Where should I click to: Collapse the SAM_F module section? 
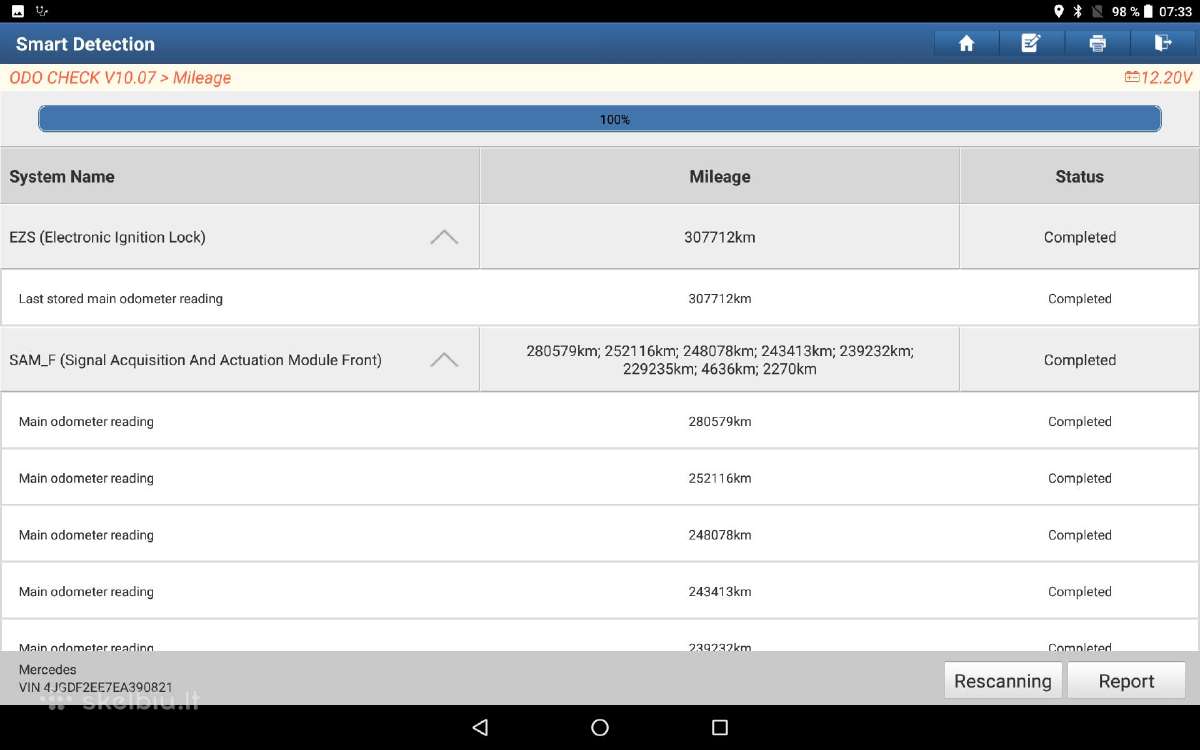[x=444, y=360]
